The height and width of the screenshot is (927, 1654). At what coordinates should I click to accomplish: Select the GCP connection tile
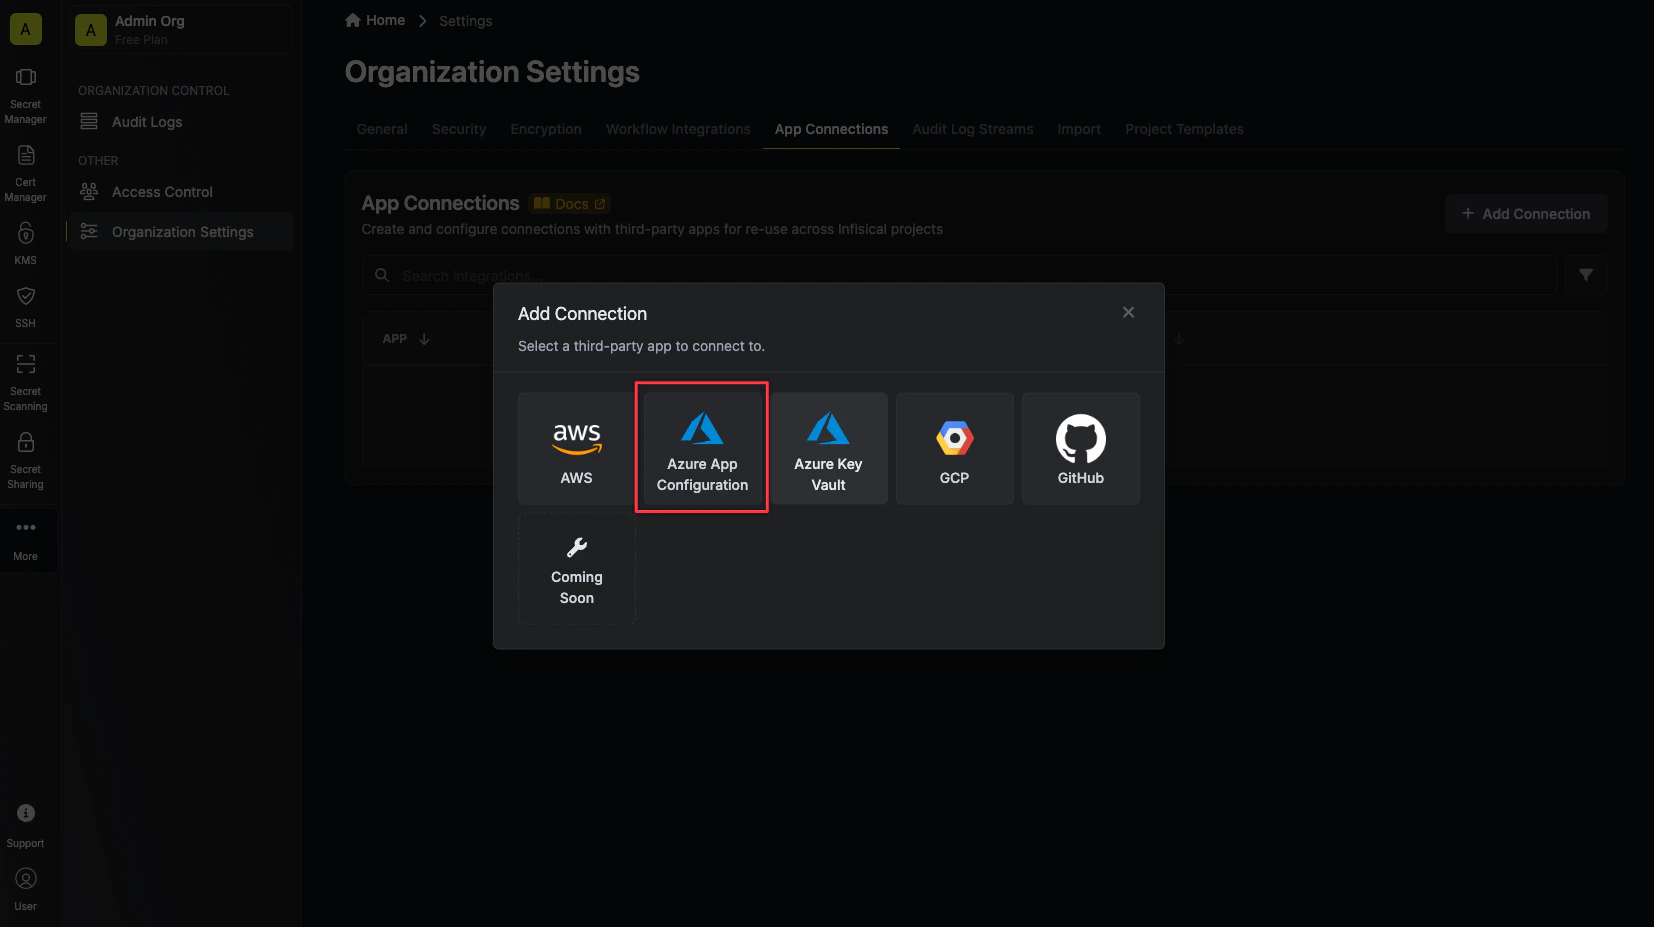954,448
